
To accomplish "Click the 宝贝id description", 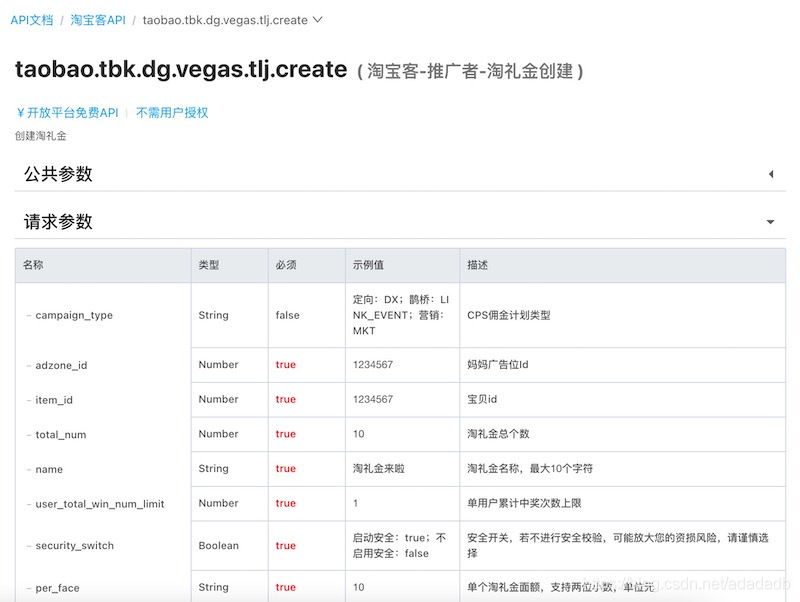I will tap(482, 399).
